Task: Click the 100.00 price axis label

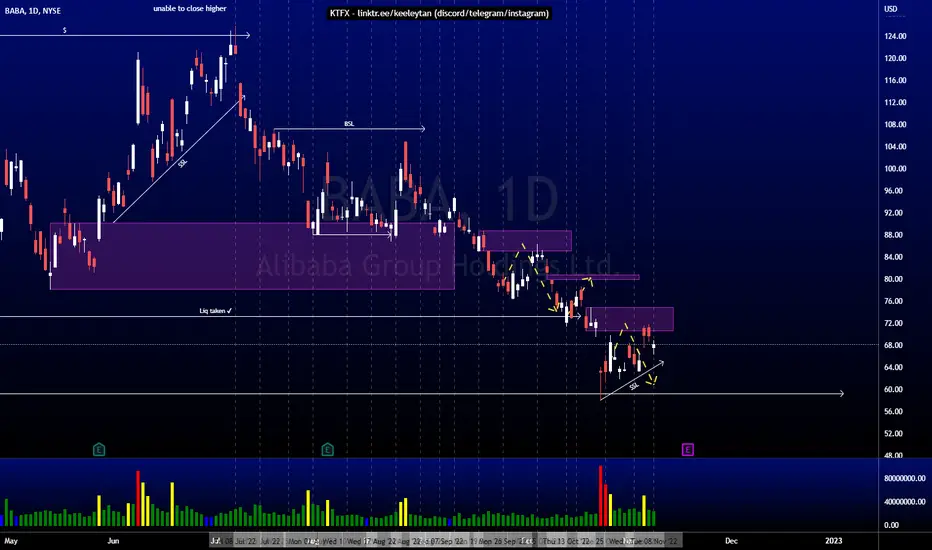Action: pos(895,169)
